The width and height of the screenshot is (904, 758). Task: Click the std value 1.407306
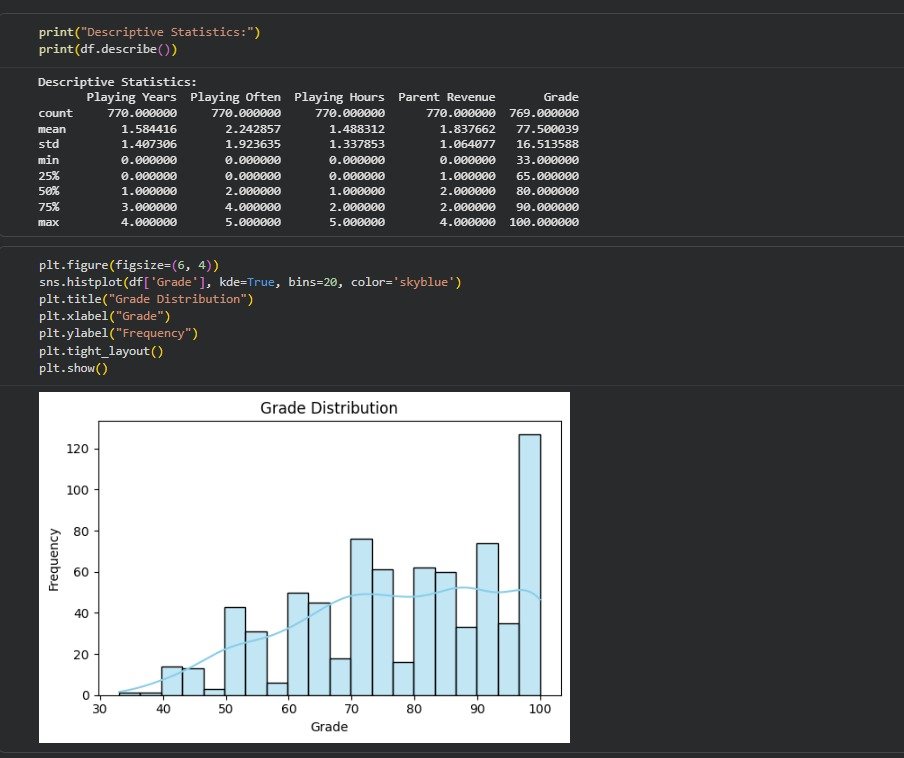pos(149,144)
